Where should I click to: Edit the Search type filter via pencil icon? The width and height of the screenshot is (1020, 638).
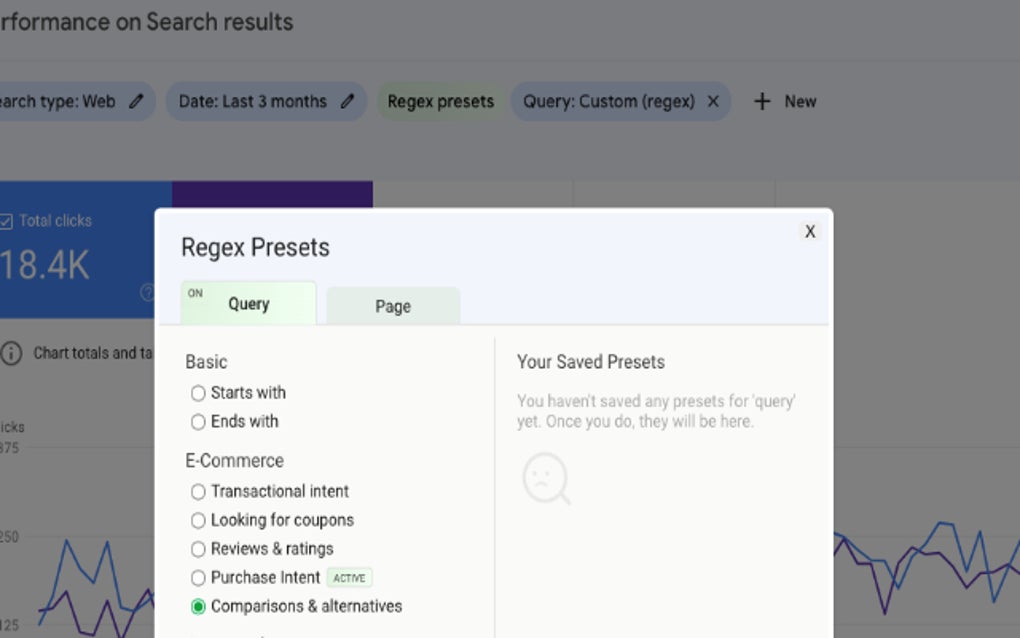[137, 101]
